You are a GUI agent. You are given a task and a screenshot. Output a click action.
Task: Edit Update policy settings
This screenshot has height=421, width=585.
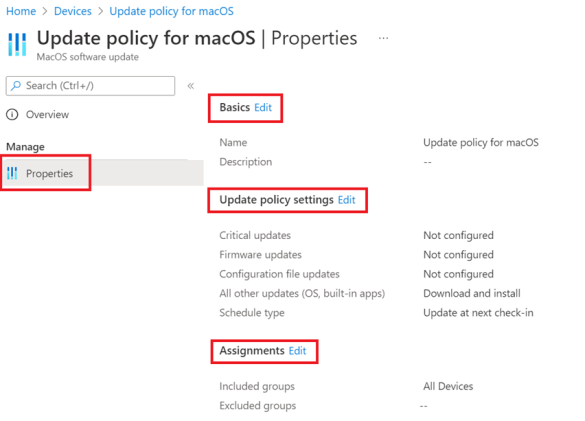pyautogui.click(x=347, y=200)
